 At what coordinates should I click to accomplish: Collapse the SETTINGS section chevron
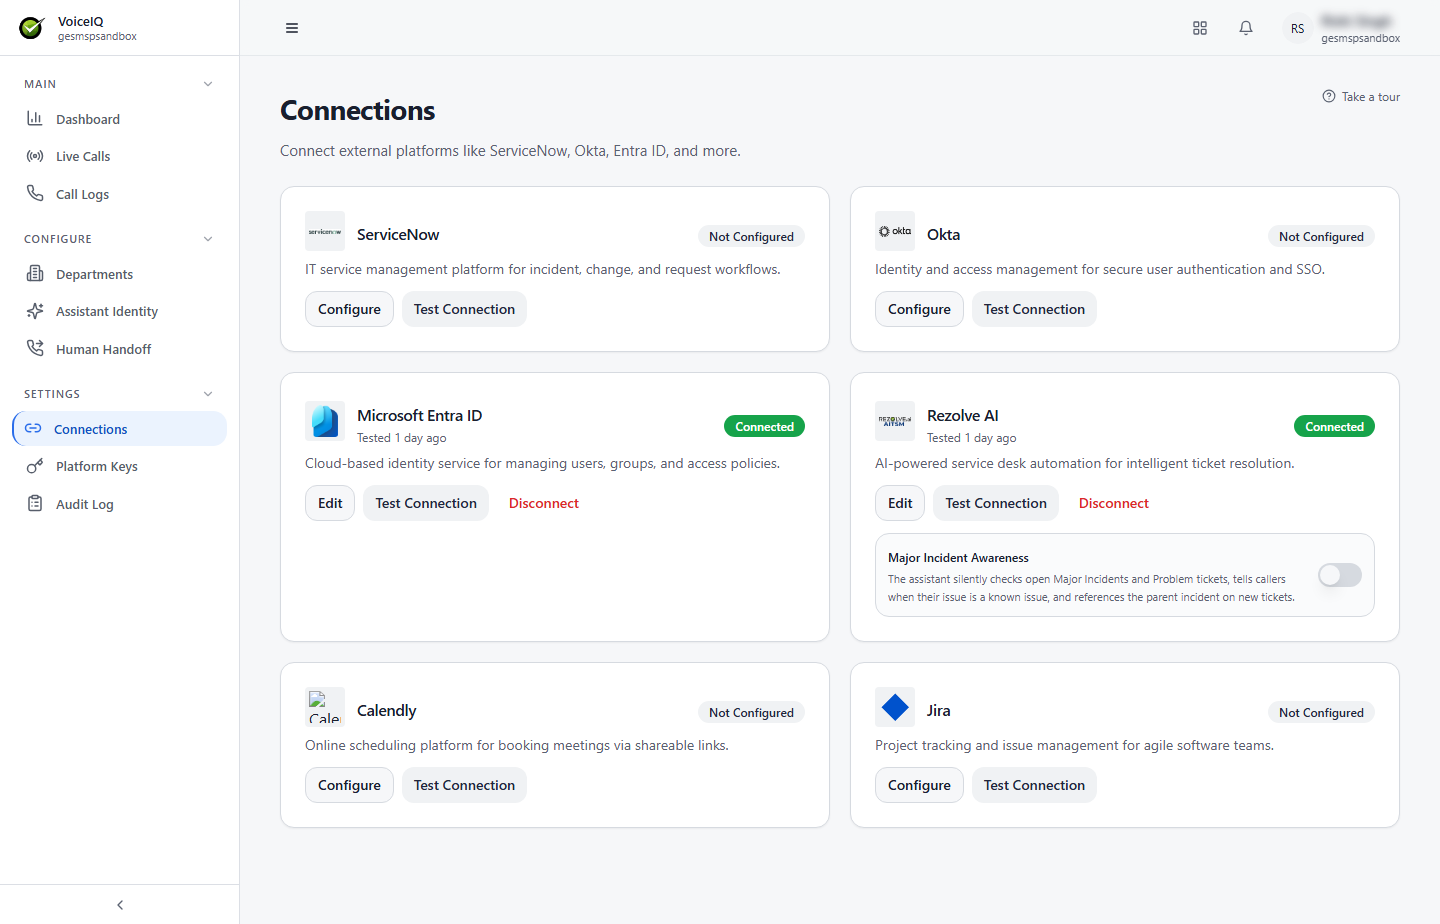click(x=208, y=394)
